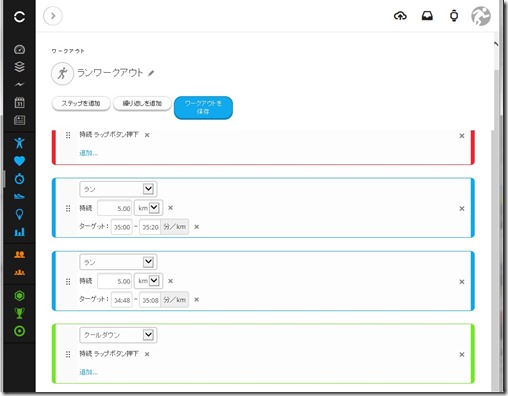
Task: Click 追加... link in the red step
Action: (88, 153)
